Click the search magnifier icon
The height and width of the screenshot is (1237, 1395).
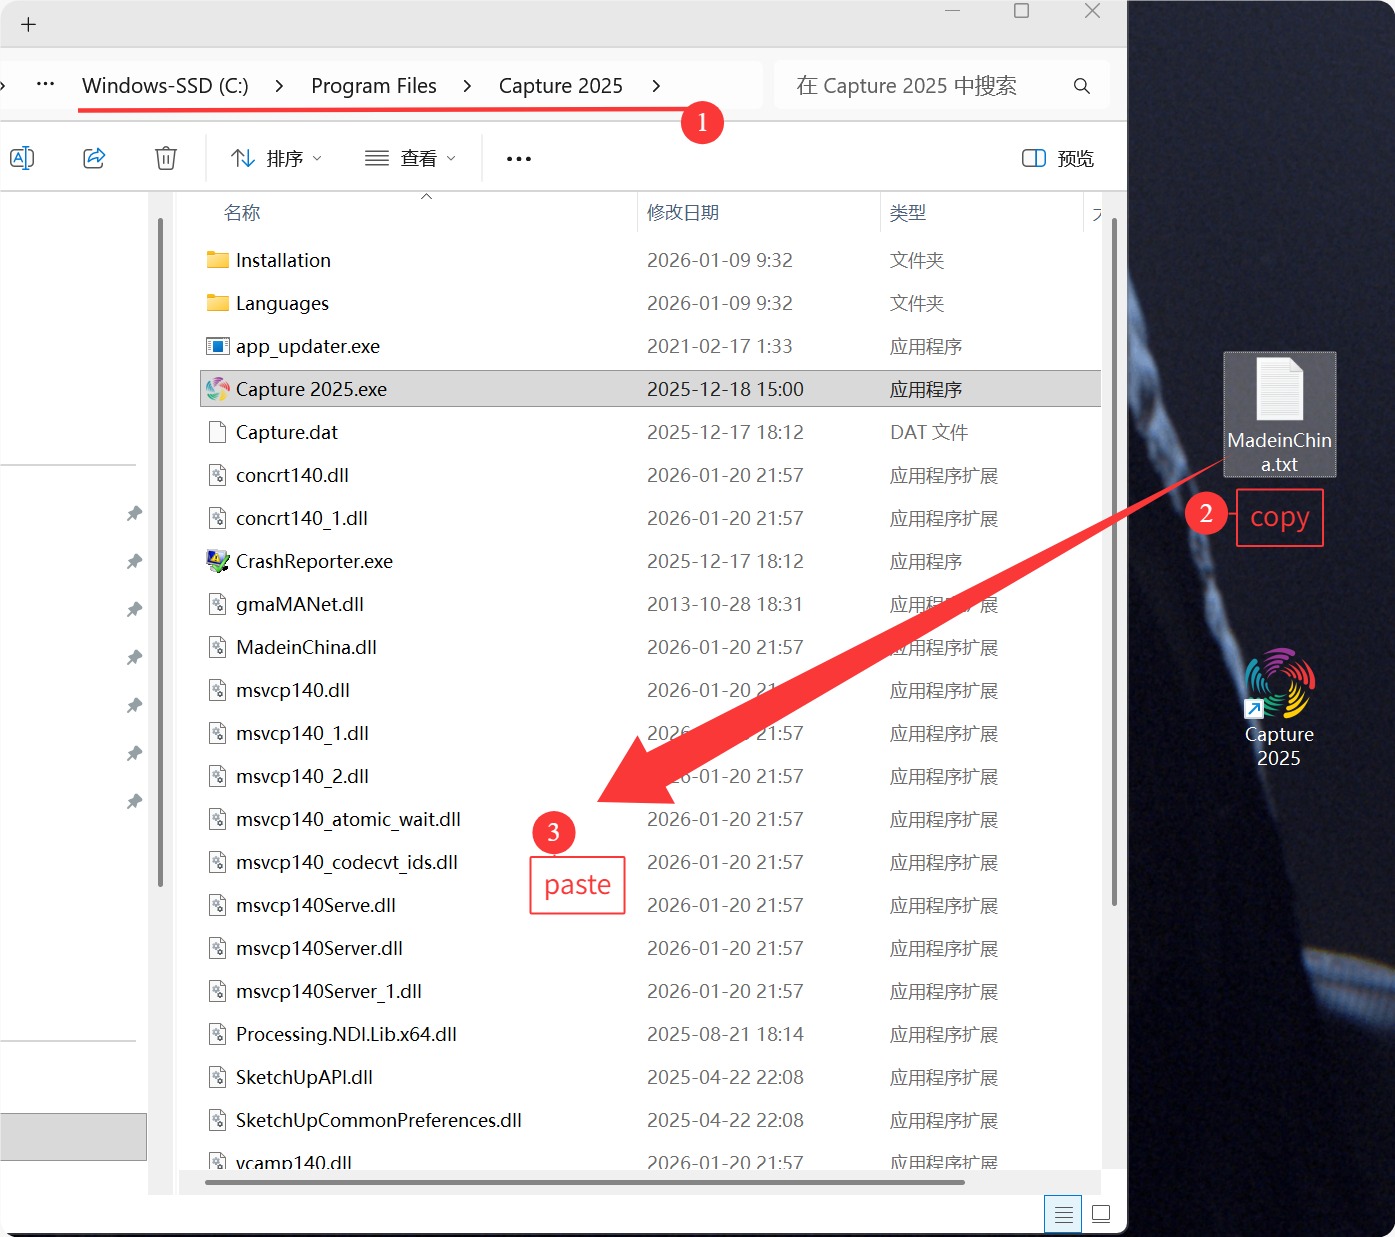pyautogui.click(x=1081, y=86)
